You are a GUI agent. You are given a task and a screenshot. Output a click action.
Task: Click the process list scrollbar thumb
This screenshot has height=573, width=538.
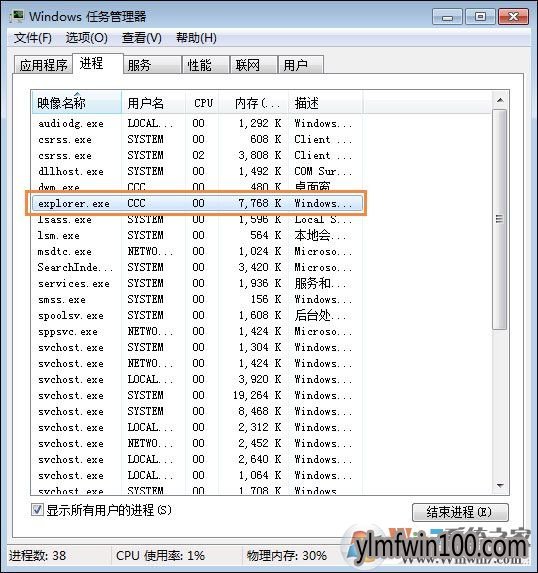pos(499,219)
